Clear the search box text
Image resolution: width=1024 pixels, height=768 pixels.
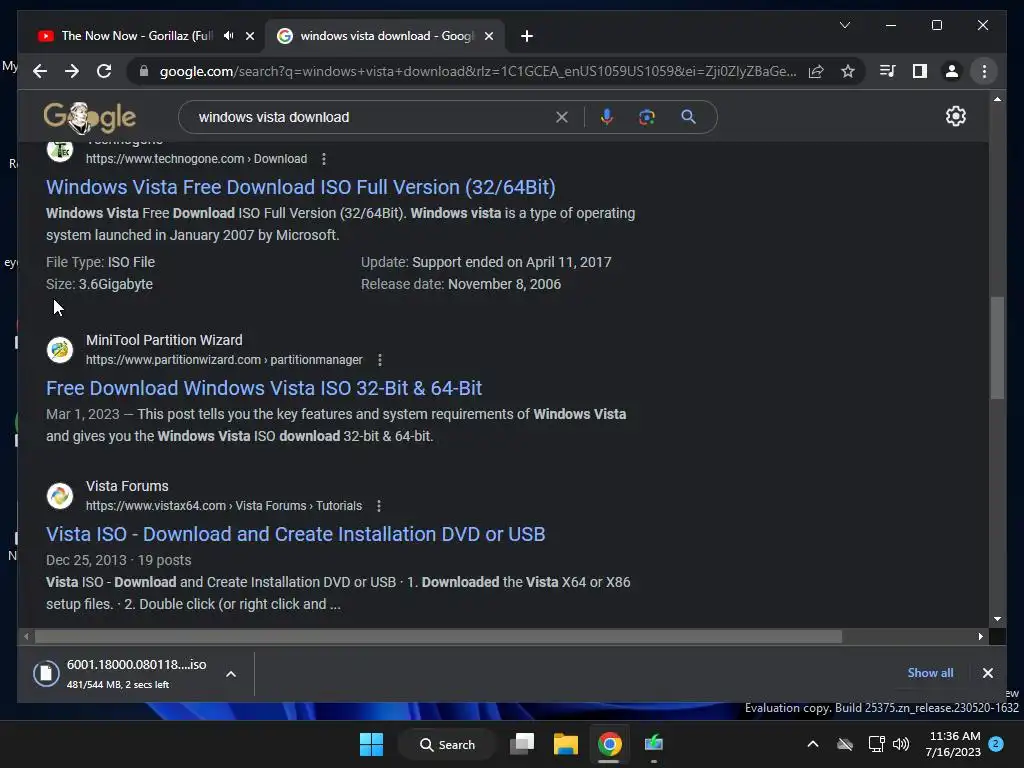[x=562, y=117]
